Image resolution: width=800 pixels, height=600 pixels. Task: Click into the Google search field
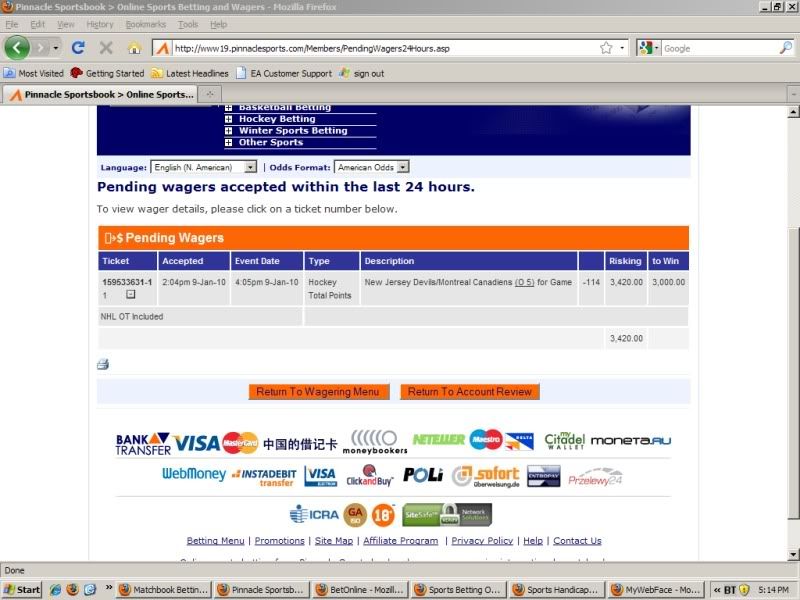(x=720, y=48)
